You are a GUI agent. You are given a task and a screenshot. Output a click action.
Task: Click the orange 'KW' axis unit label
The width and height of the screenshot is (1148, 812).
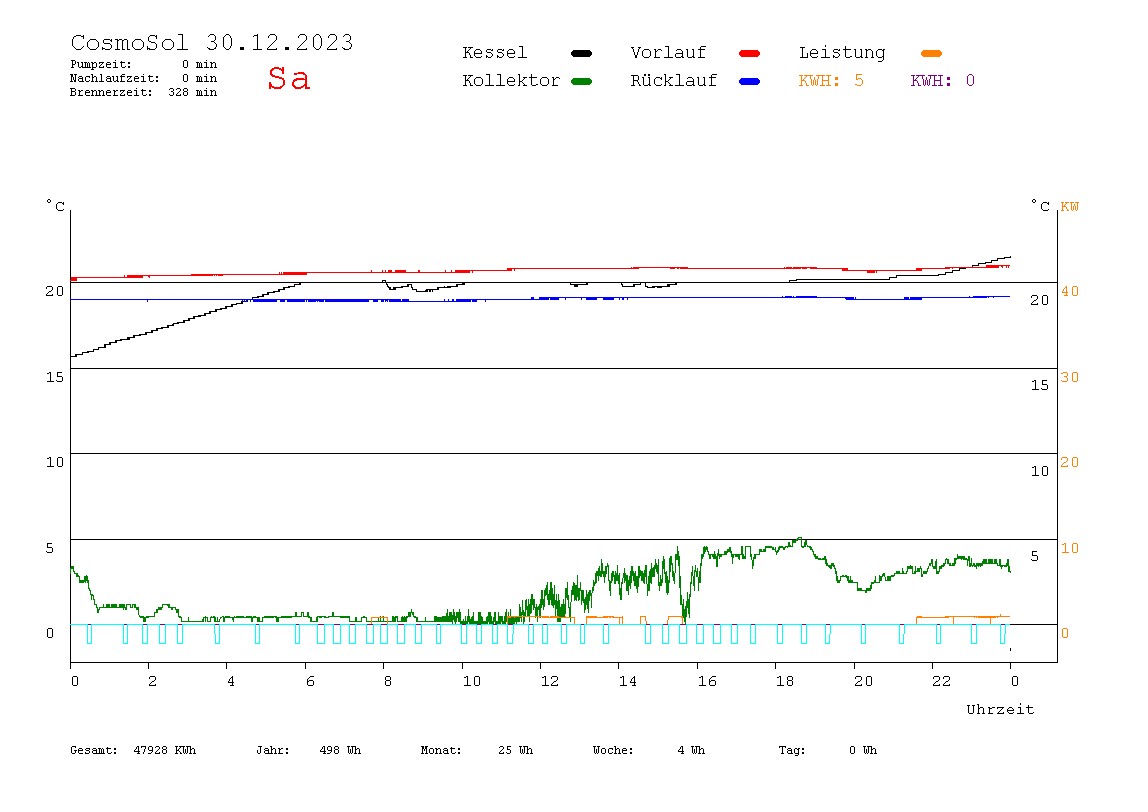tap(1070, 206)
